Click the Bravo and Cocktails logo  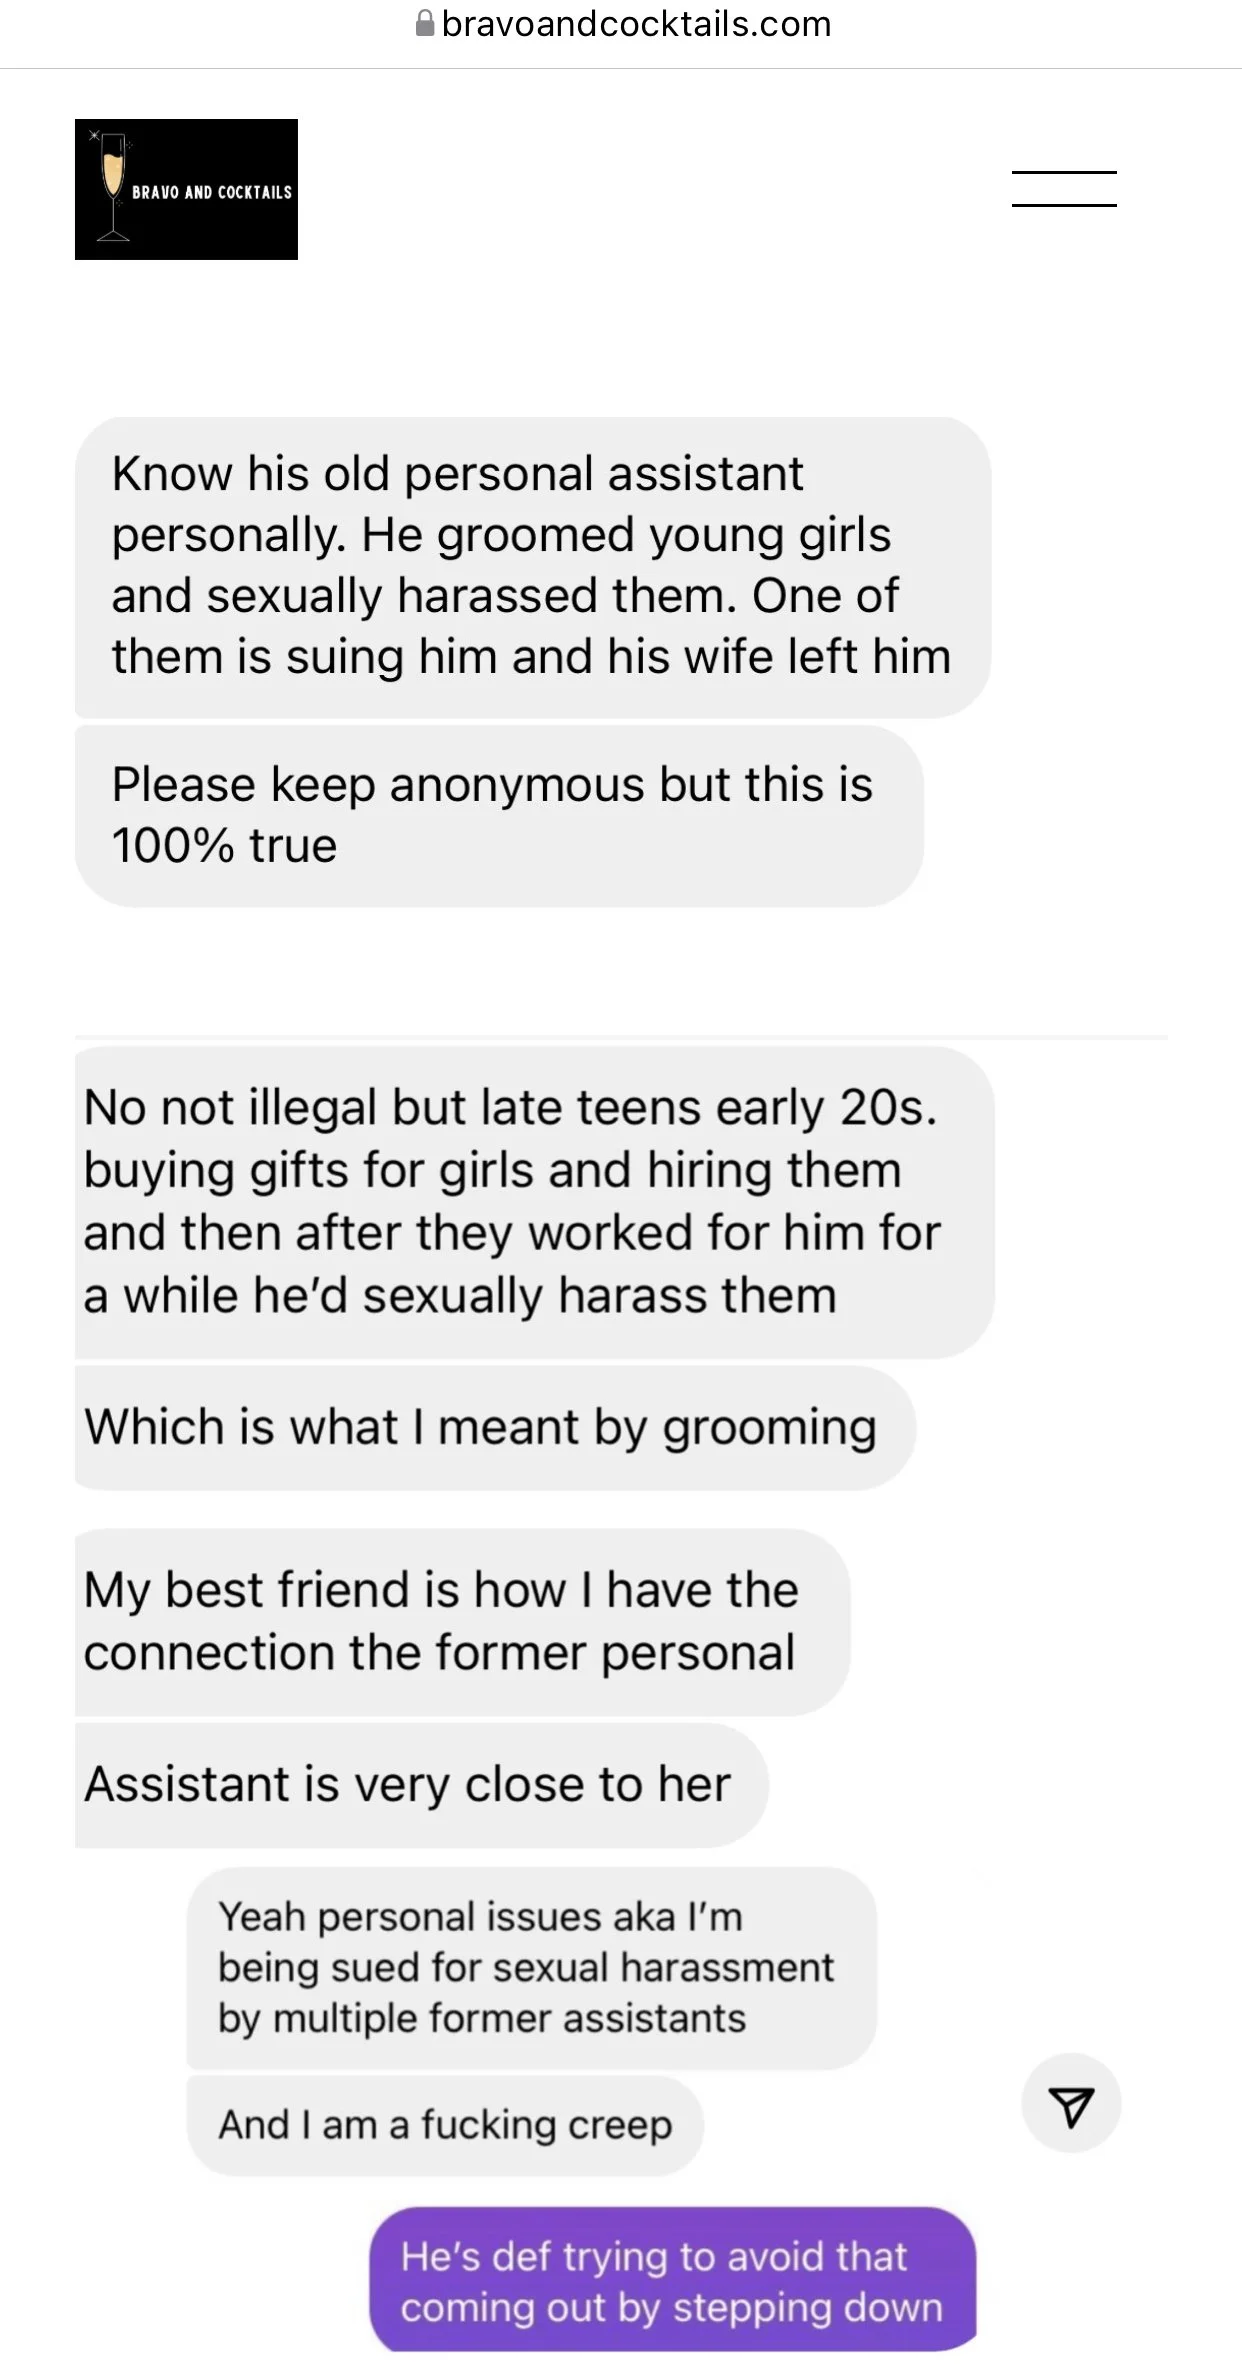pyautogui.click(x=186, y=189)
